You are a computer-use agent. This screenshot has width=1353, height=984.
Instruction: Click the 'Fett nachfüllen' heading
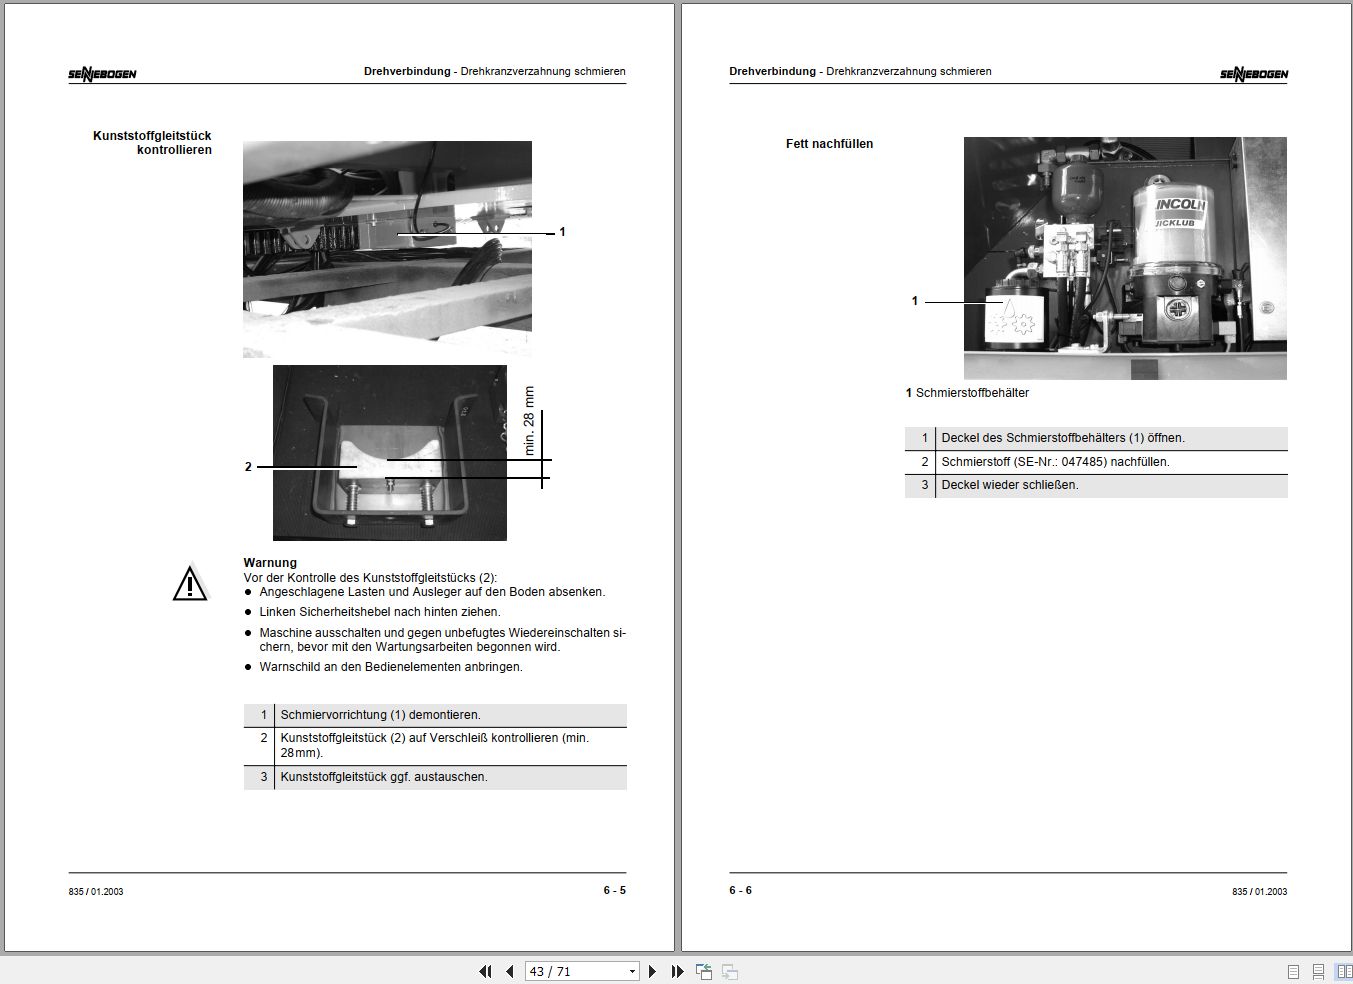point(829,144)
